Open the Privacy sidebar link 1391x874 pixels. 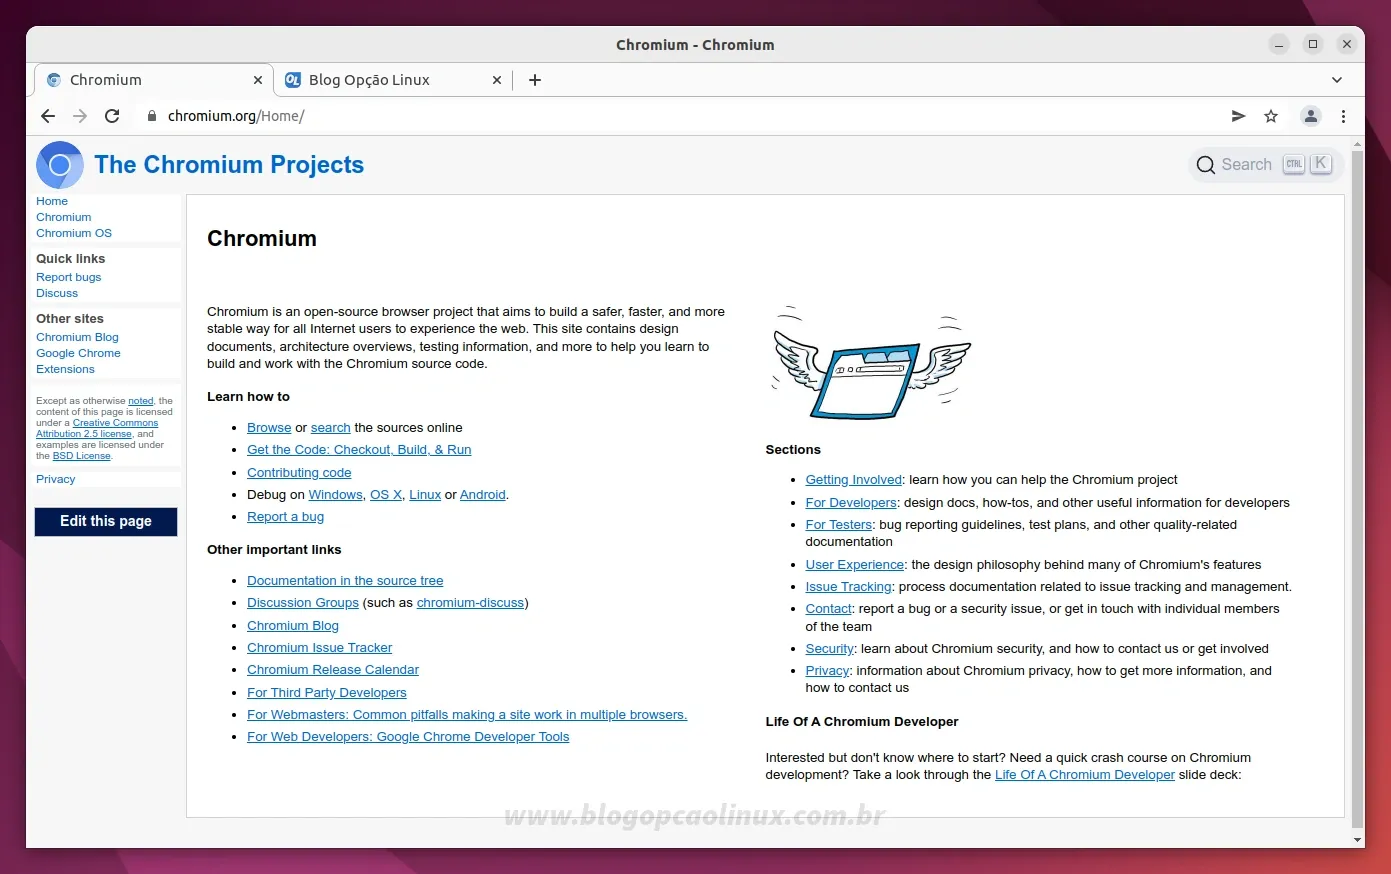point(56,479)
